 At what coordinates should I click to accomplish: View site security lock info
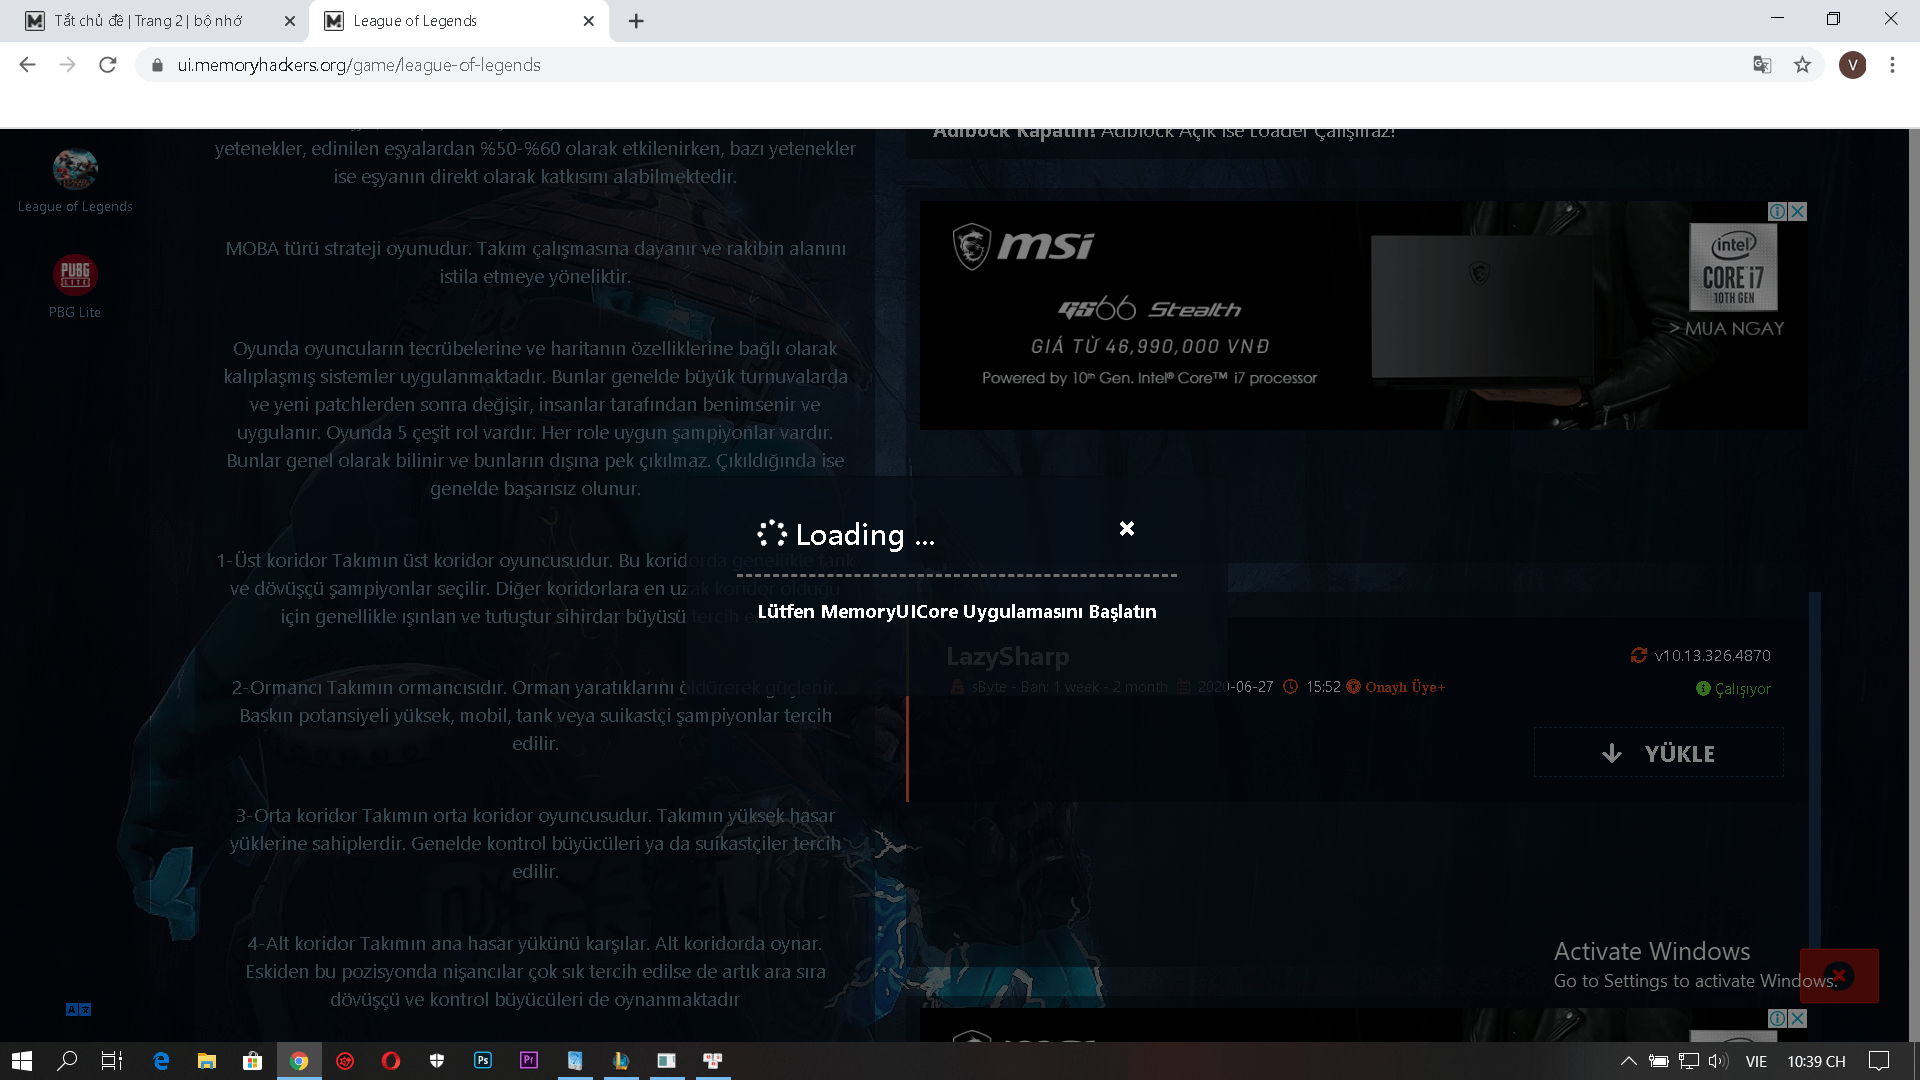pyautogui.click(x=157, y=65)
